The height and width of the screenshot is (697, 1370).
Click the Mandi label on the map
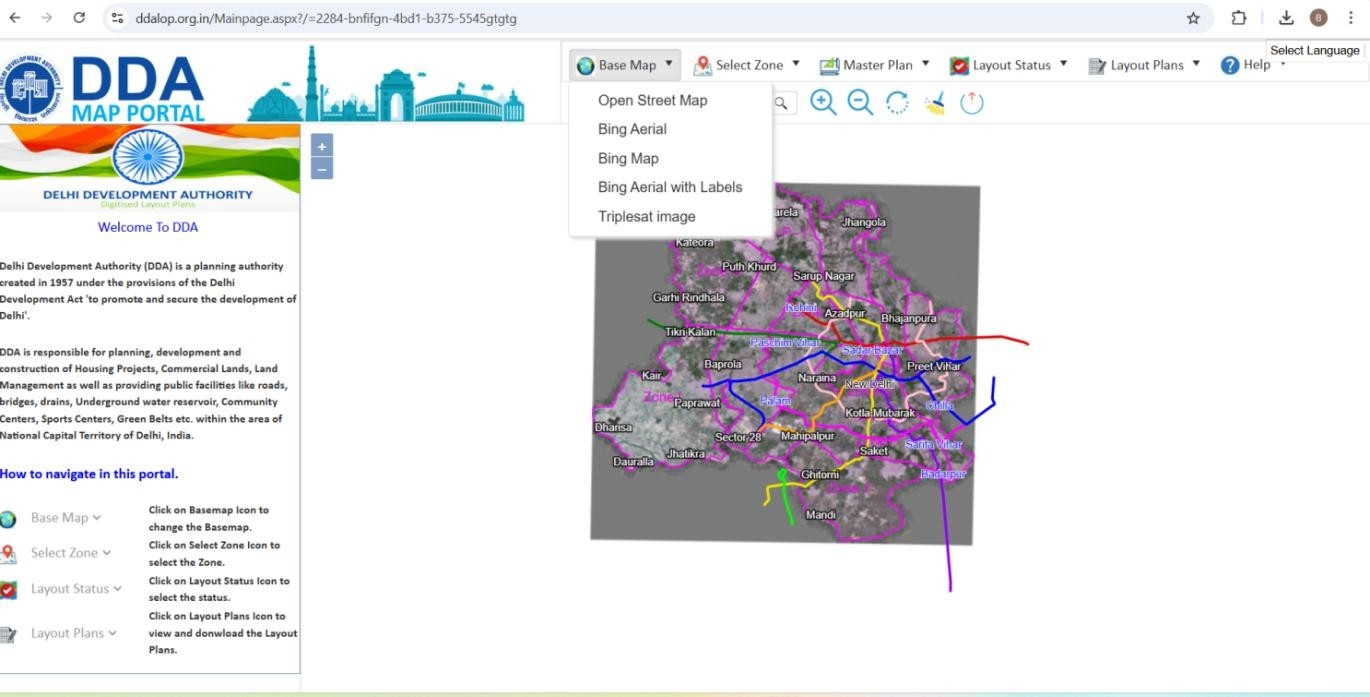820,515
